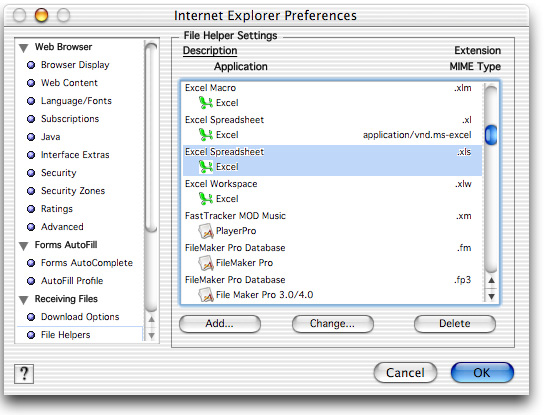
Task: Click the Add... button
Action: pyautogui.click(x=220, y=323)
